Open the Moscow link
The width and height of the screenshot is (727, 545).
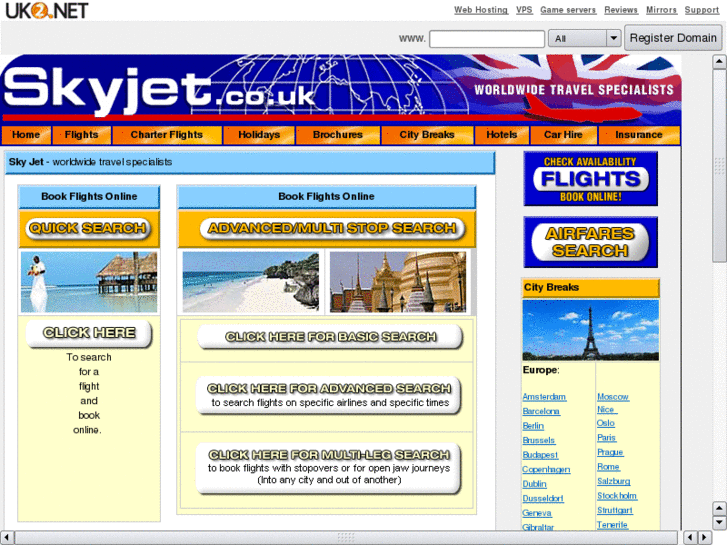coord(612,397)
